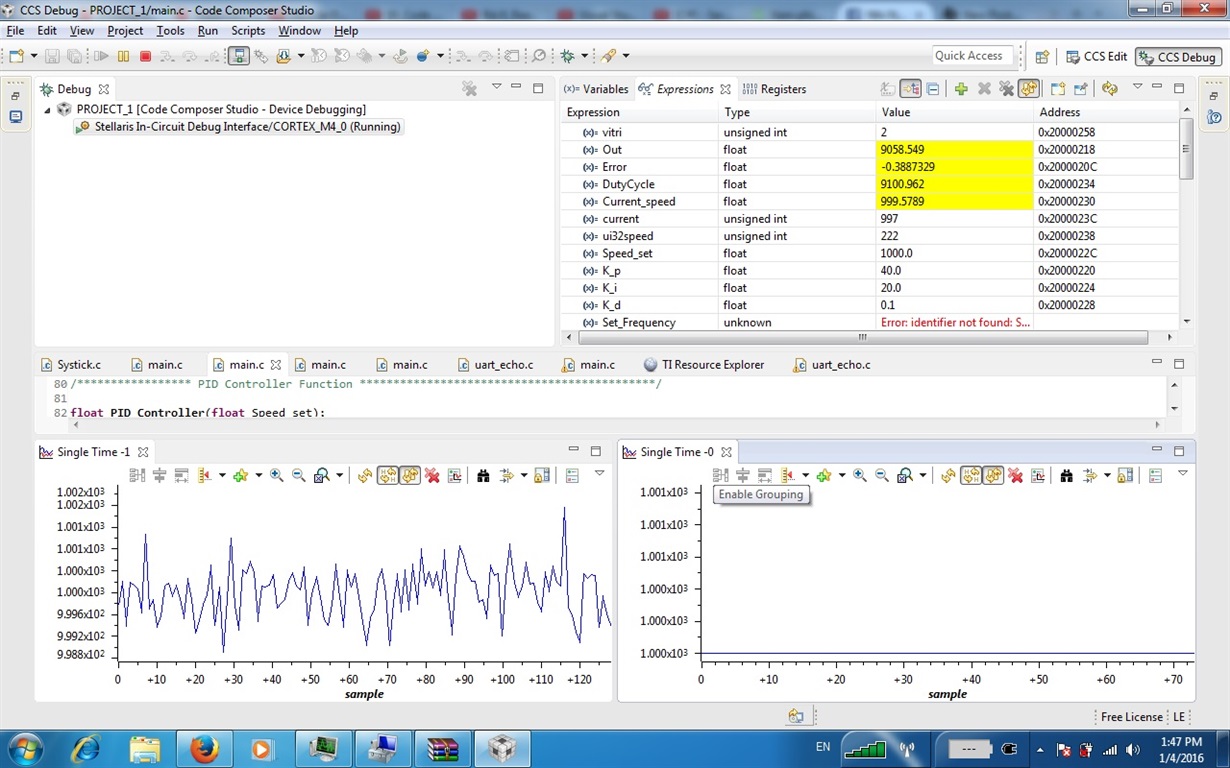Switch to the Registers tab
Screen dimensions: 1230x768
[775, 89]
